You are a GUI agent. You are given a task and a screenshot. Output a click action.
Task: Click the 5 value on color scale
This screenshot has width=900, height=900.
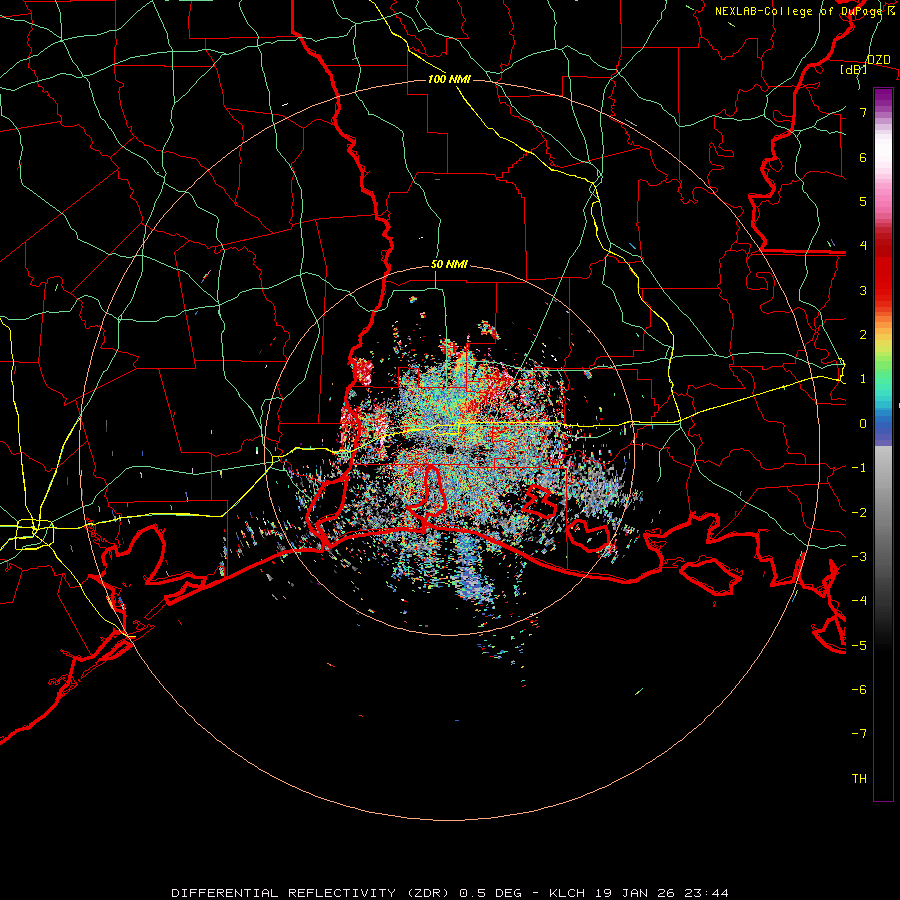863,201
